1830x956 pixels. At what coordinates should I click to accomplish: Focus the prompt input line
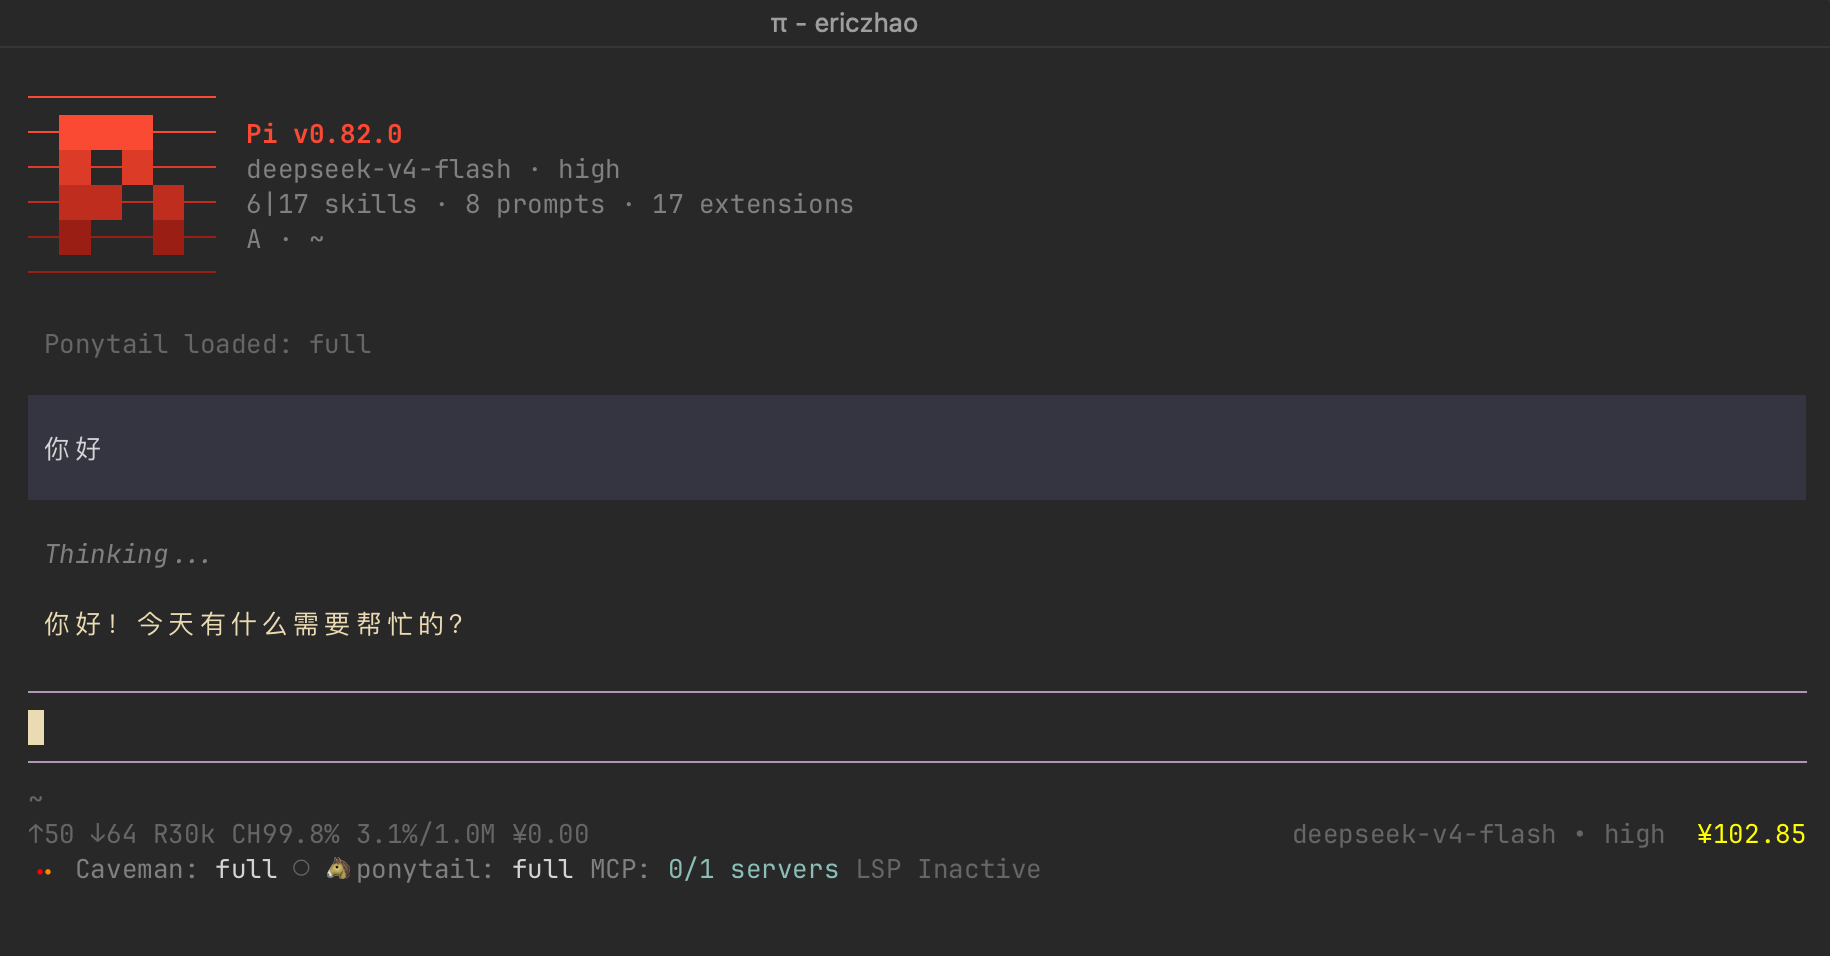click(917, 727)
